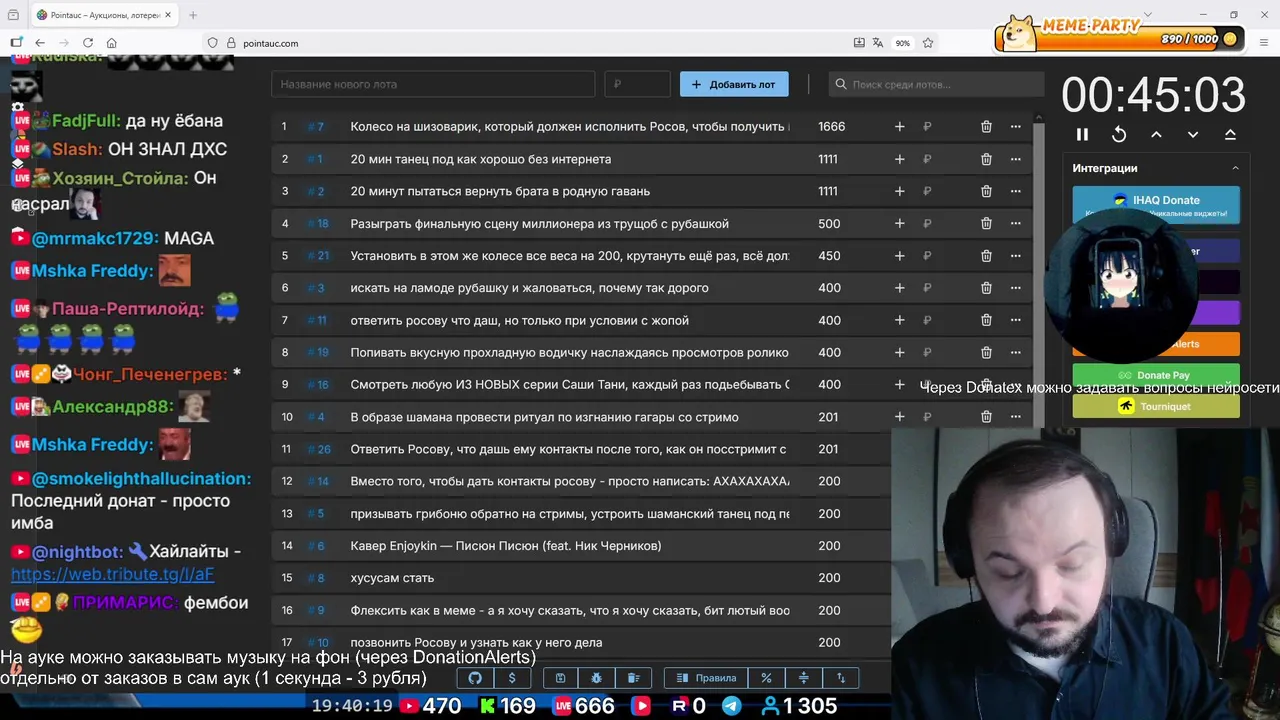Click the Tourniquet integration button

point(1156,406)
